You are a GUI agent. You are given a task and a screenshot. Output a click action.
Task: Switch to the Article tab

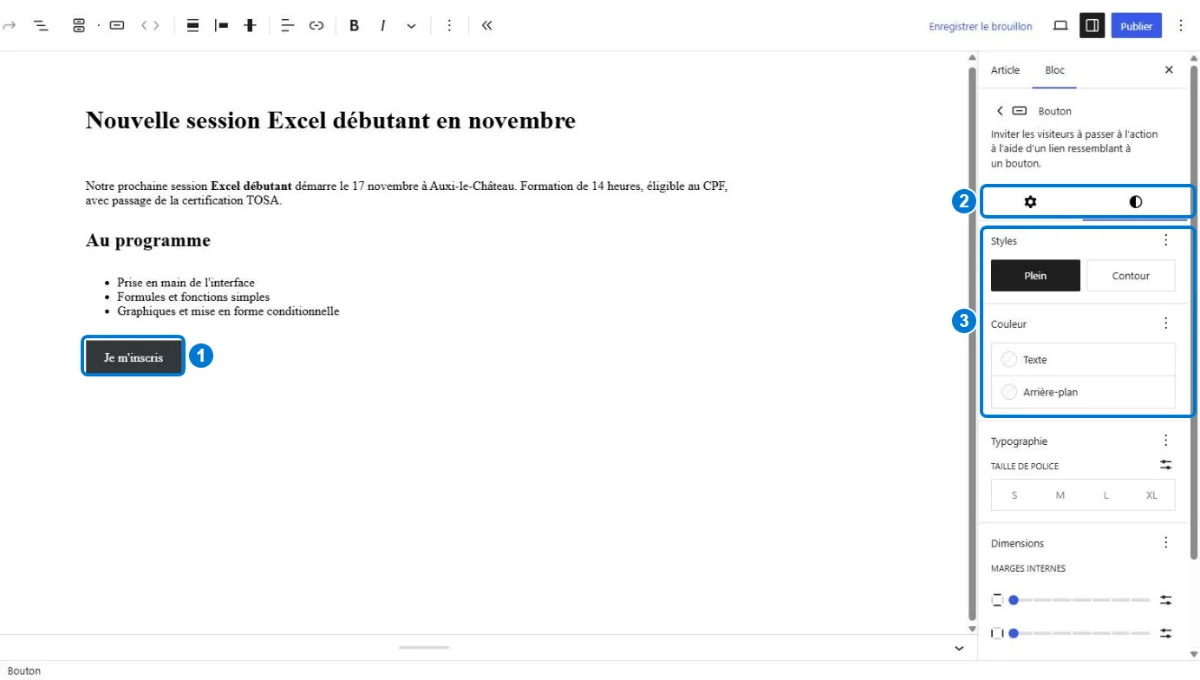[1005, 70]
